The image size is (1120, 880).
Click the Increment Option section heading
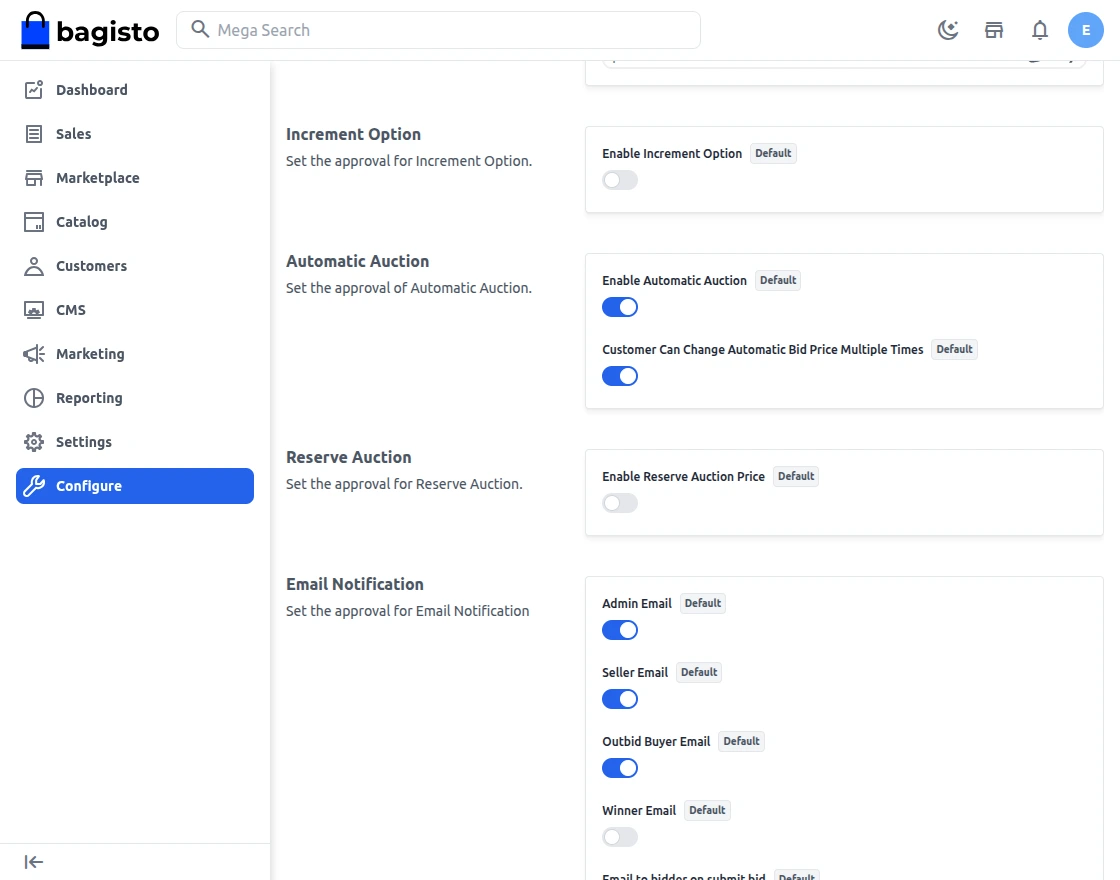(354, 134)
